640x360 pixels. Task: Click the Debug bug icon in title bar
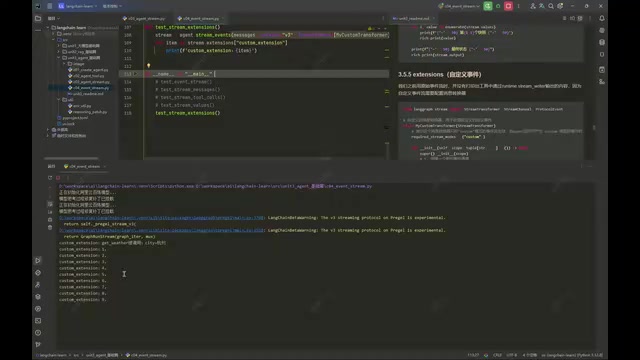[x=498, y=6]
